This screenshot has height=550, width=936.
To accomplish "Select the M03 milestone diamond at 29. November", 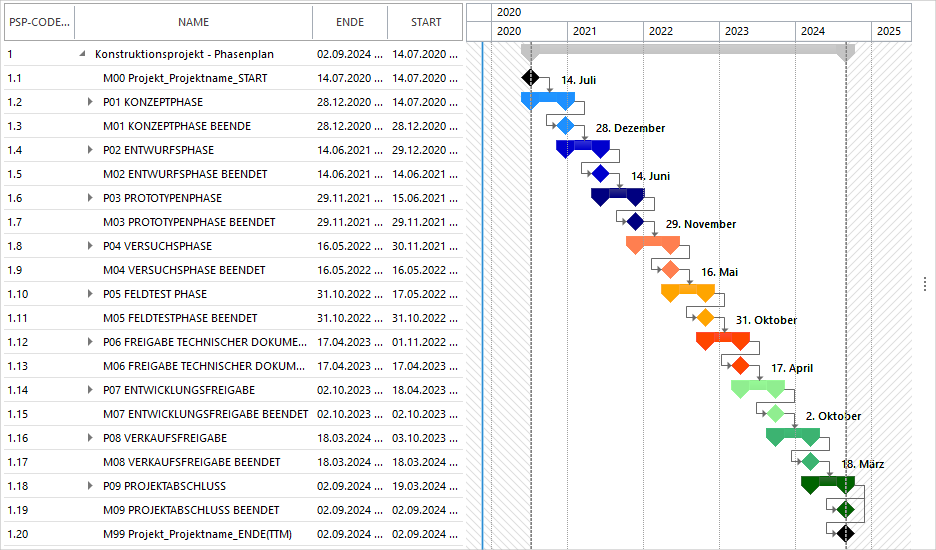I will 635,222.
